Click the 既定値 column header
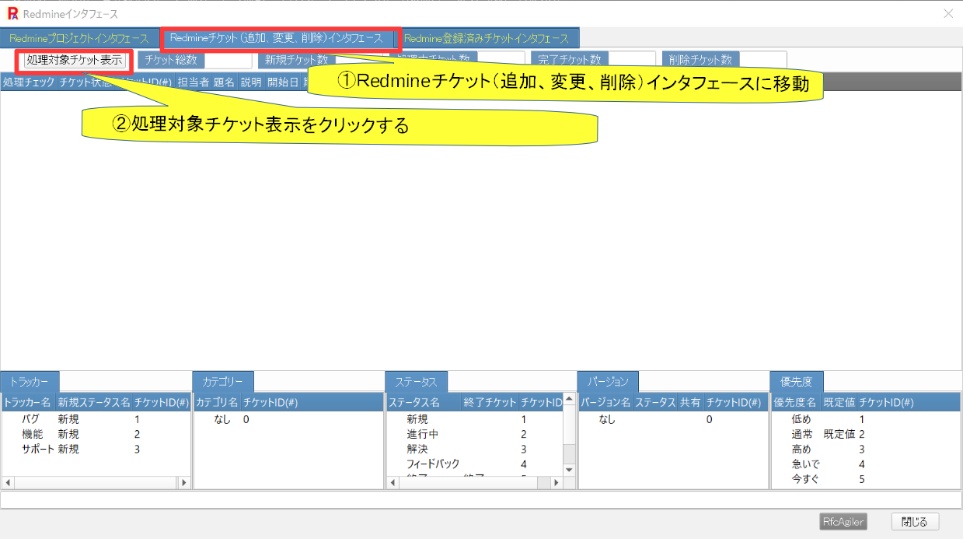963x539 pixels. 839,403
